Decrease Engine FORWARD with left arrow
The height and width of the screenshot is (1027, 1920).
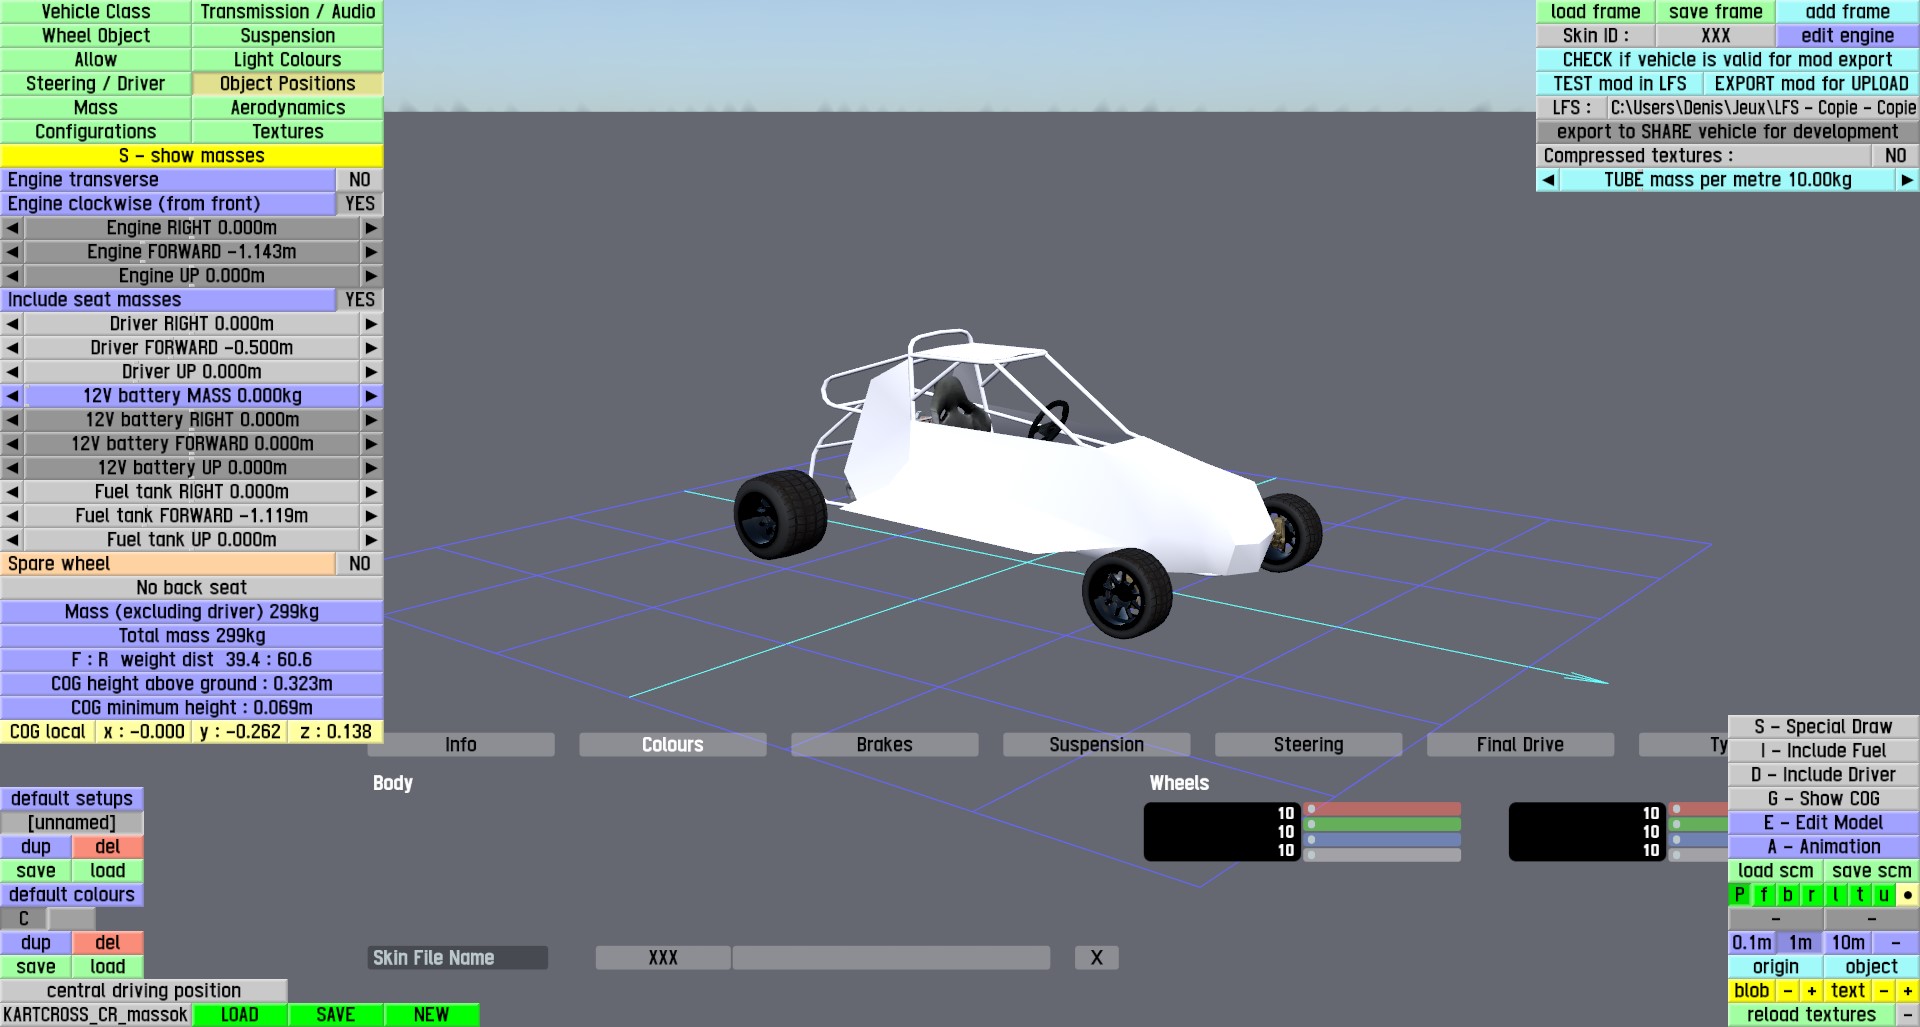click(x=12, y=252)
